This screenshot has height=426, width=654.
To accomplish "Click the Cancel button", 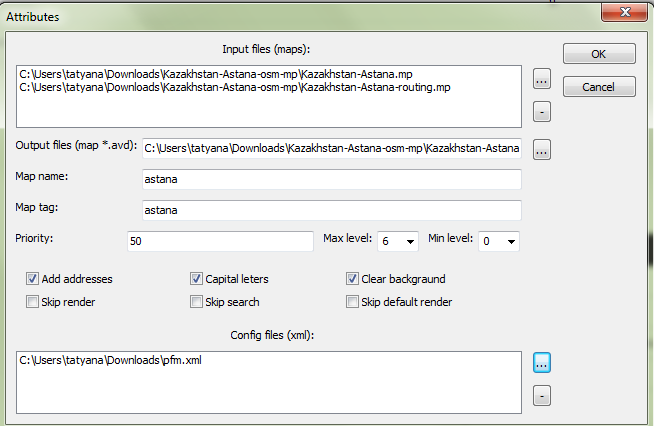I will [599, 87].
